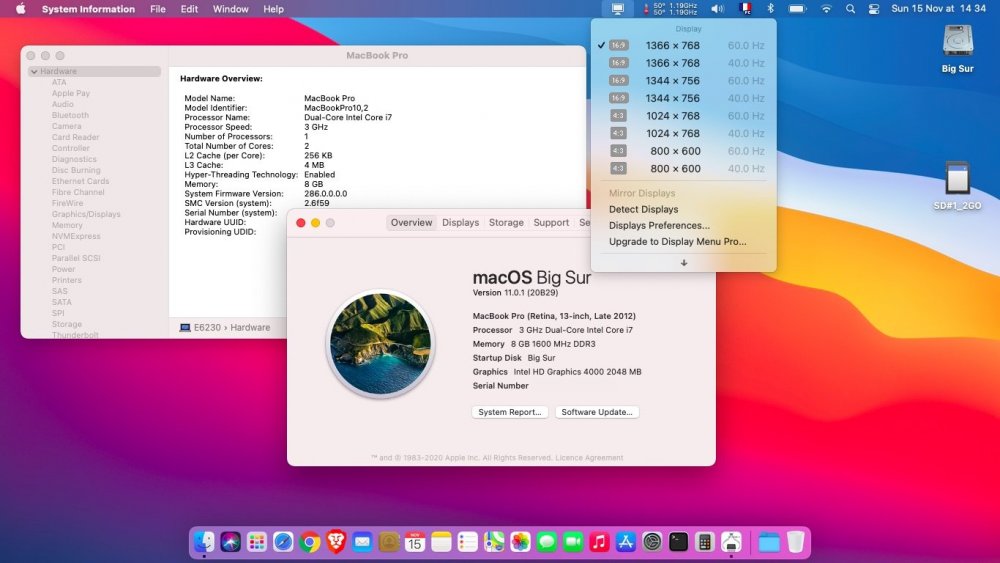1000x563 pixels.
Task: Click the down arrow in Display menu
Action: 684,263
